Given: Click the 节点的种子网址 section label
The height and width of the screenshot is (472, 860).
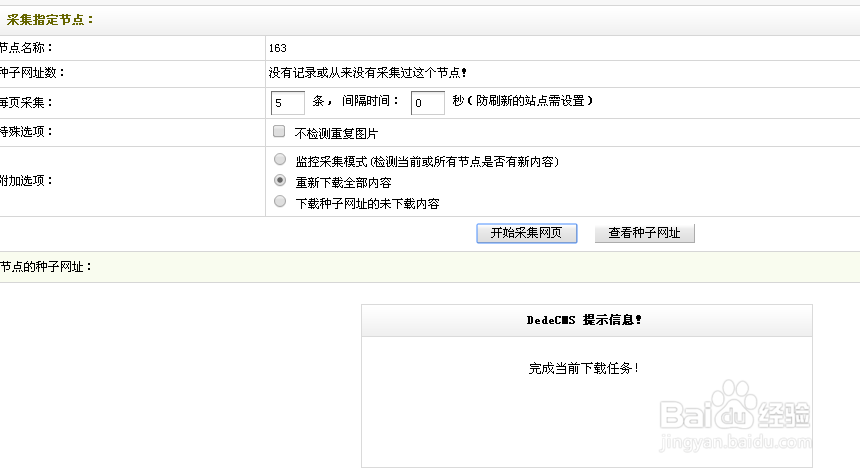Looking at the screenshot, I should click(46, 267).
